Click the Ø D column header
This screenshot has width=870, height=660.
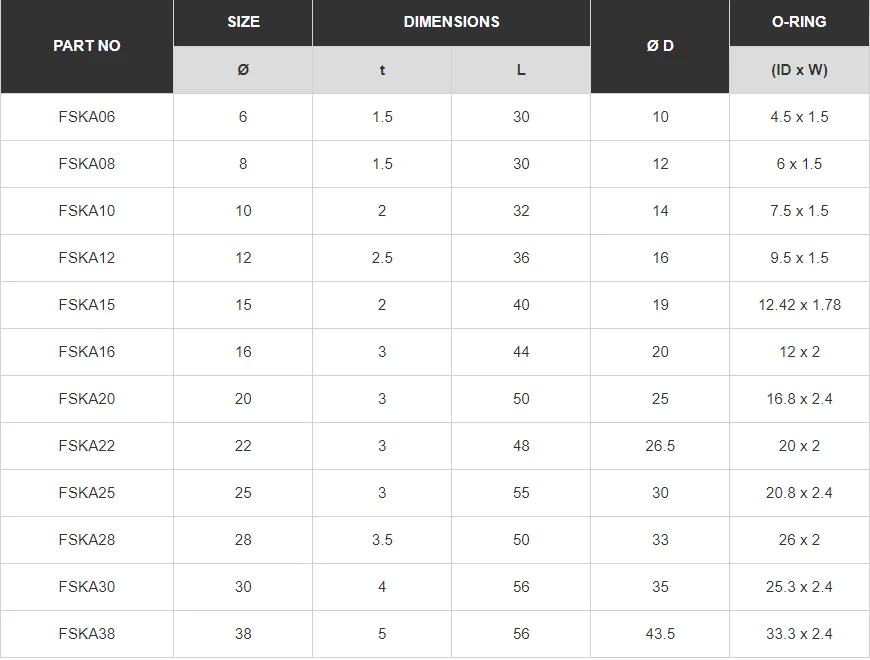click(660, 46)
